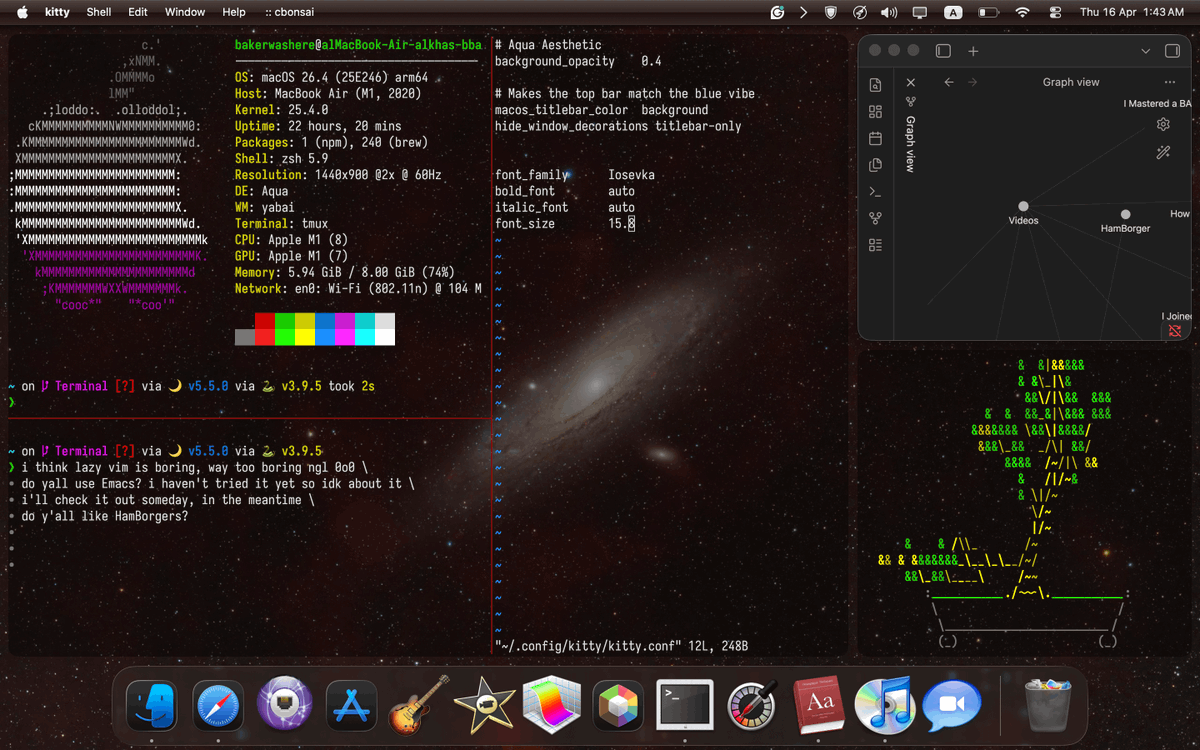Open the calendar icon in Obsidian sidebar
The height and width of the screenshot is (750, 1200).
(x=875, y=137)
